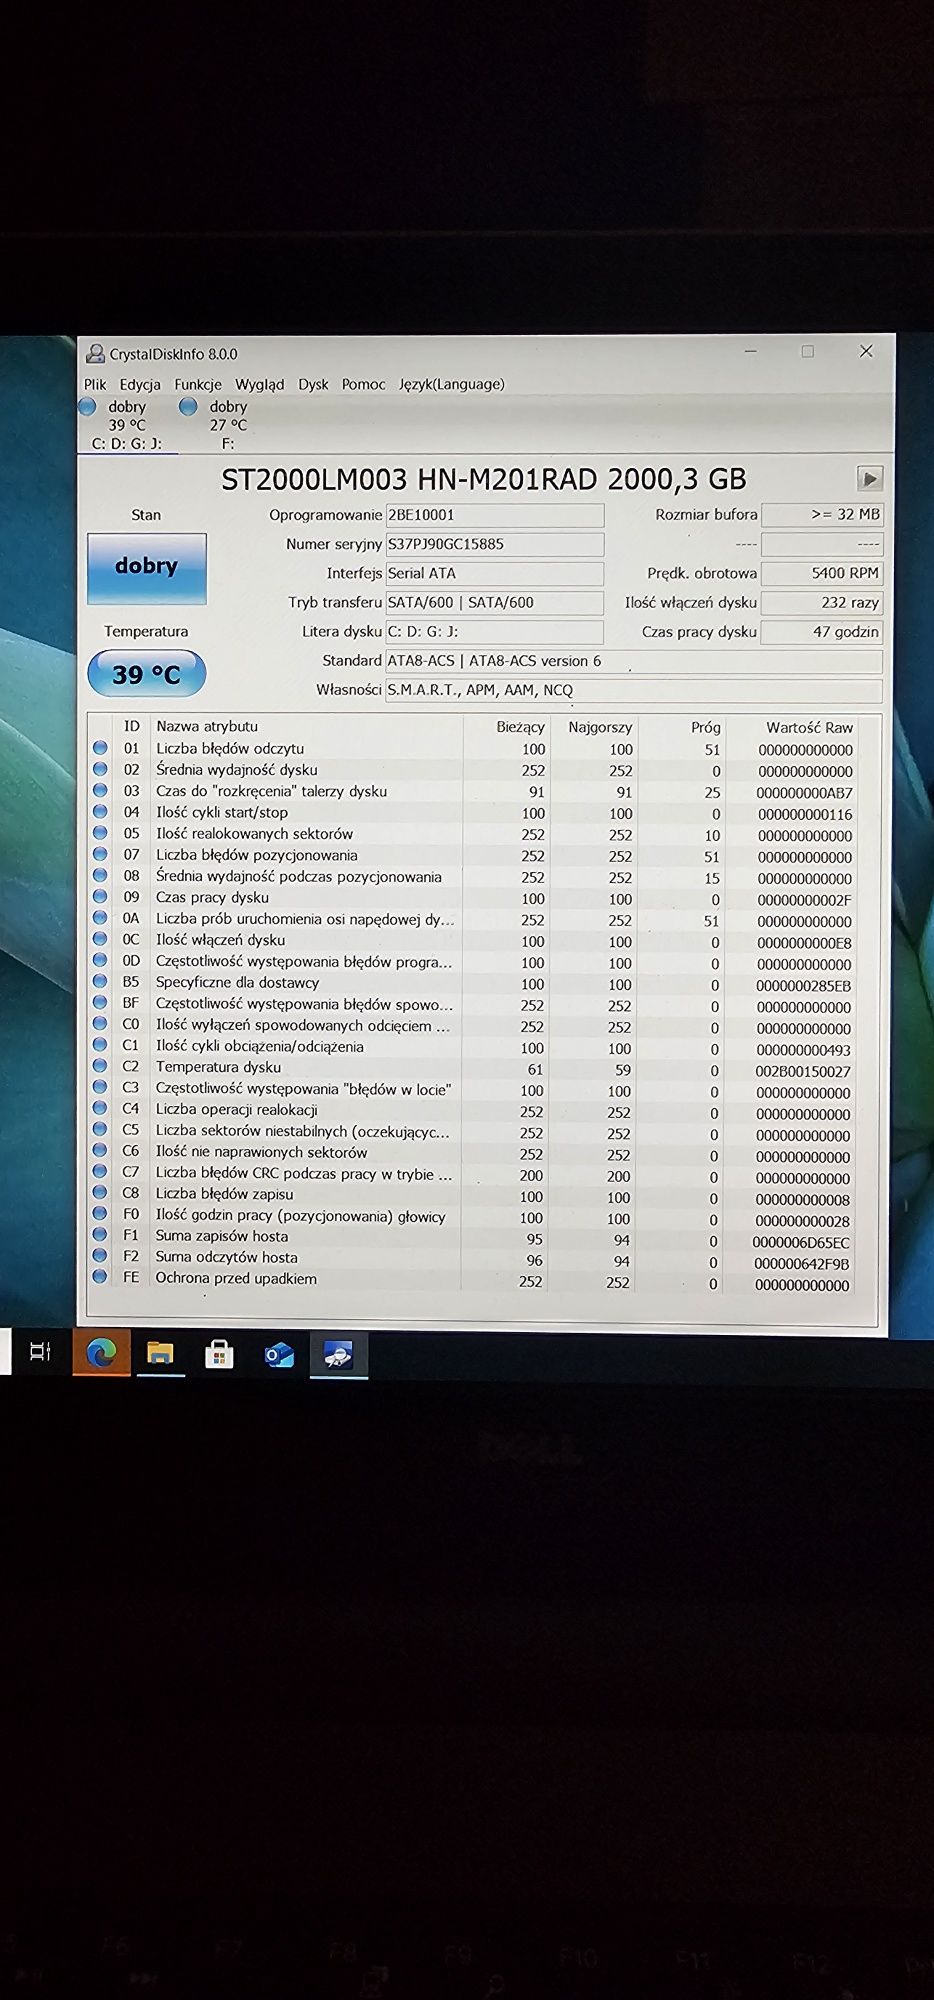This screenshot has width=934, height=2000.
Task: Click the Interfejs field Serial ATA
Action: [495, 573]
